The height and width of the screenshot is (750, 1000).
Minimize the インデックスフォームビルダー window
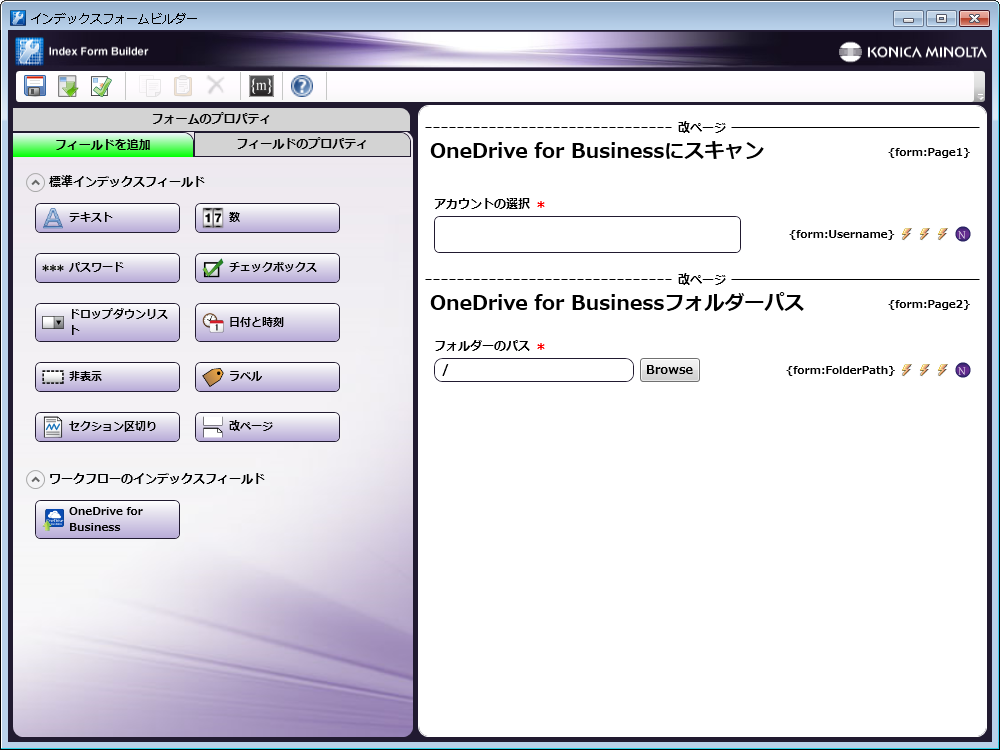click(x=908, y=18)
